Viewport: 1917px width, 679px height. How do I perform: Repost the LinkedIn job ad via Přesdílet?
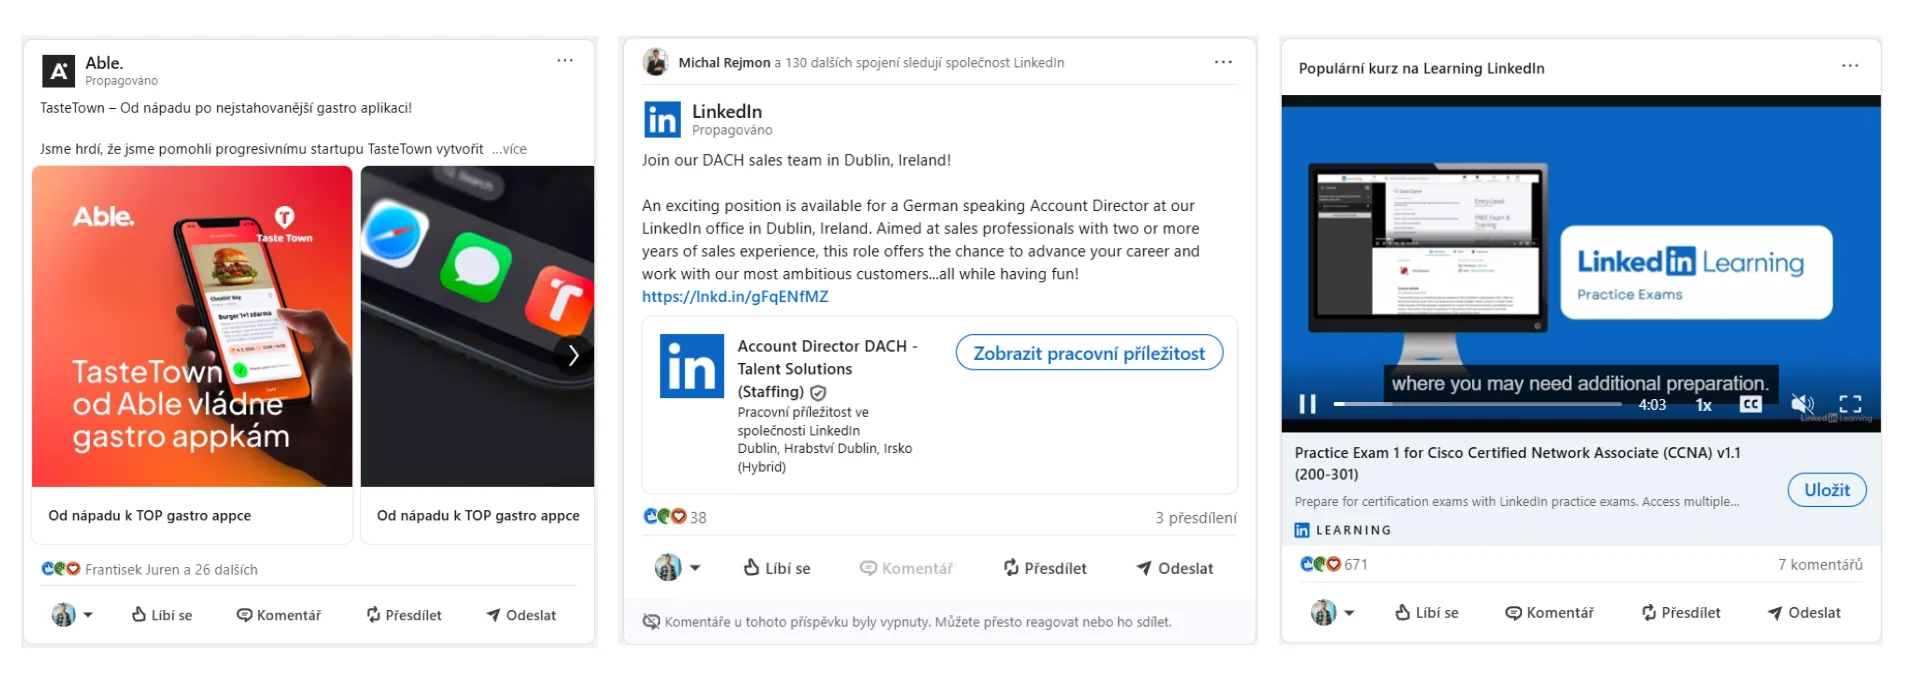(1044, 568)
